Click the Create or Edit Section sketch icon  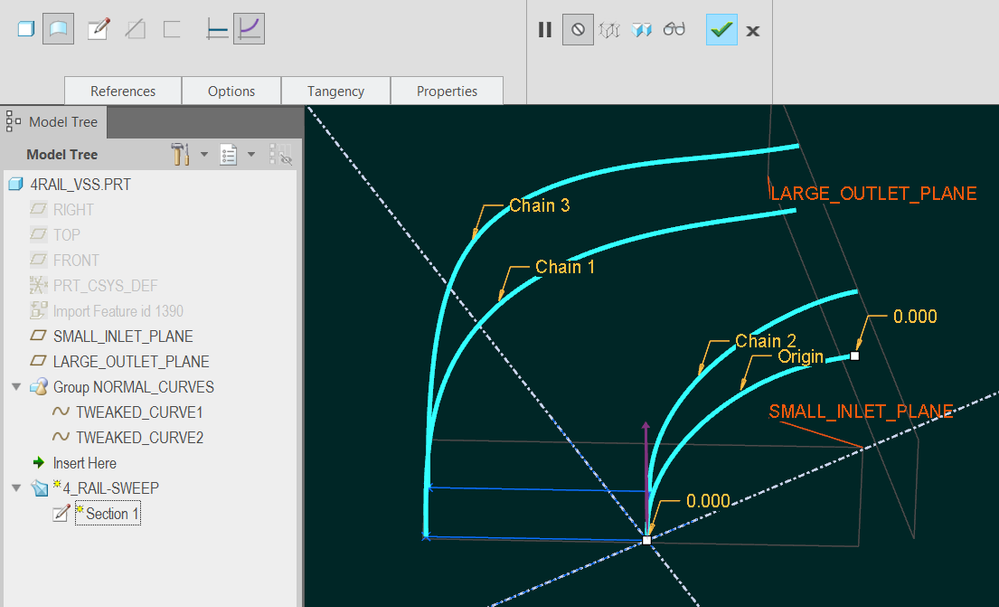[x=98, y=29]
